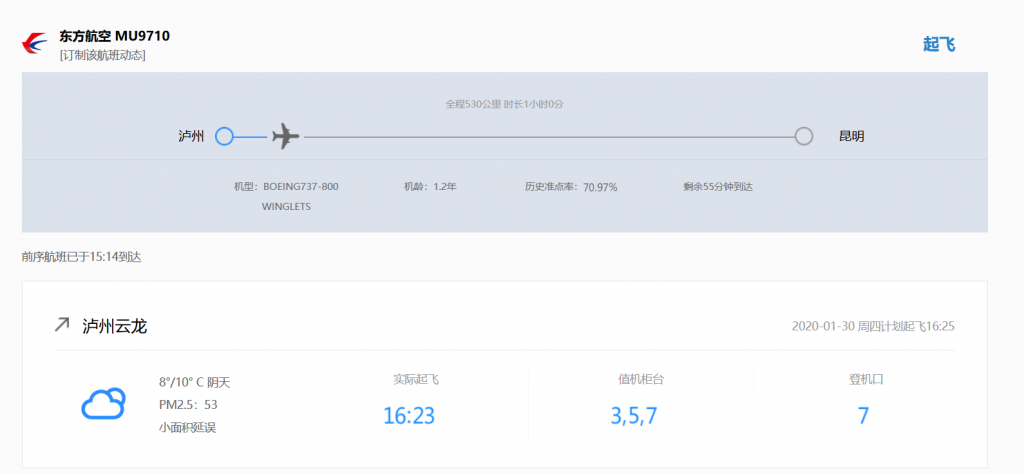Viewport: 1024px width, 474px height.
Task: Click the 东方航空 MU9710 flight title
Action: [114, 36]
